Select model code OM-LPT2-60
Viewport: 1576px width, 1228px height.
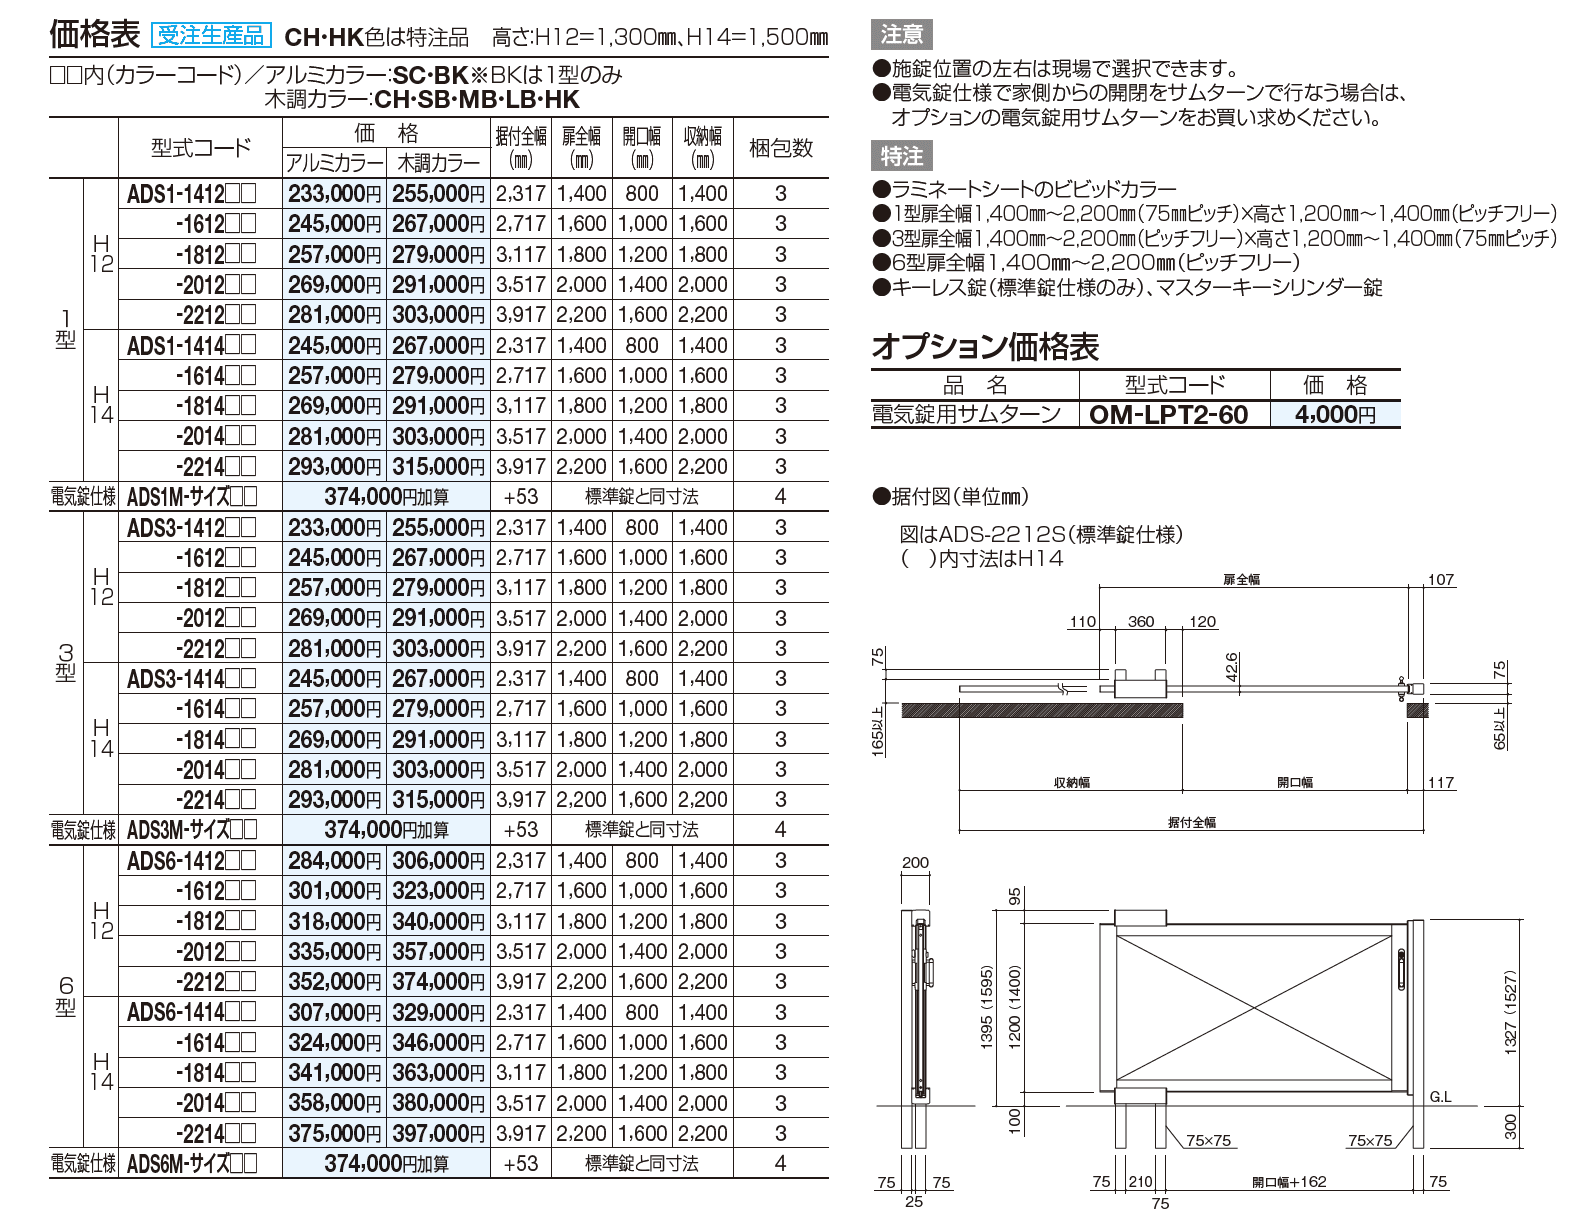pos(1169,414)
